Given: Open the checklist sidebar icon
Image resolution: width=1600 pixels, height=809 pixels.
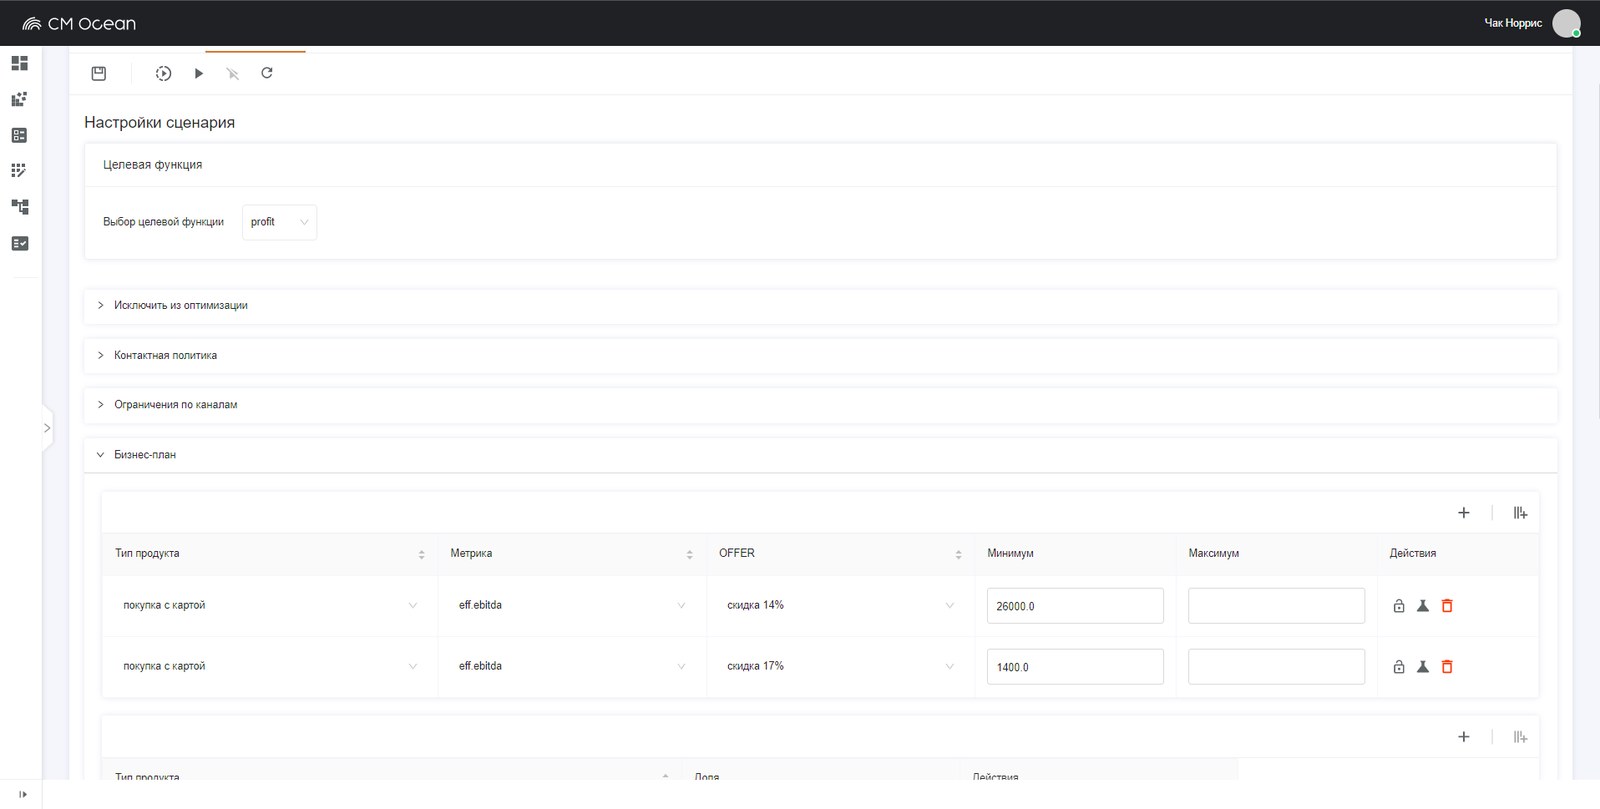Looking at the screenshot, I should tap(19, 243).
